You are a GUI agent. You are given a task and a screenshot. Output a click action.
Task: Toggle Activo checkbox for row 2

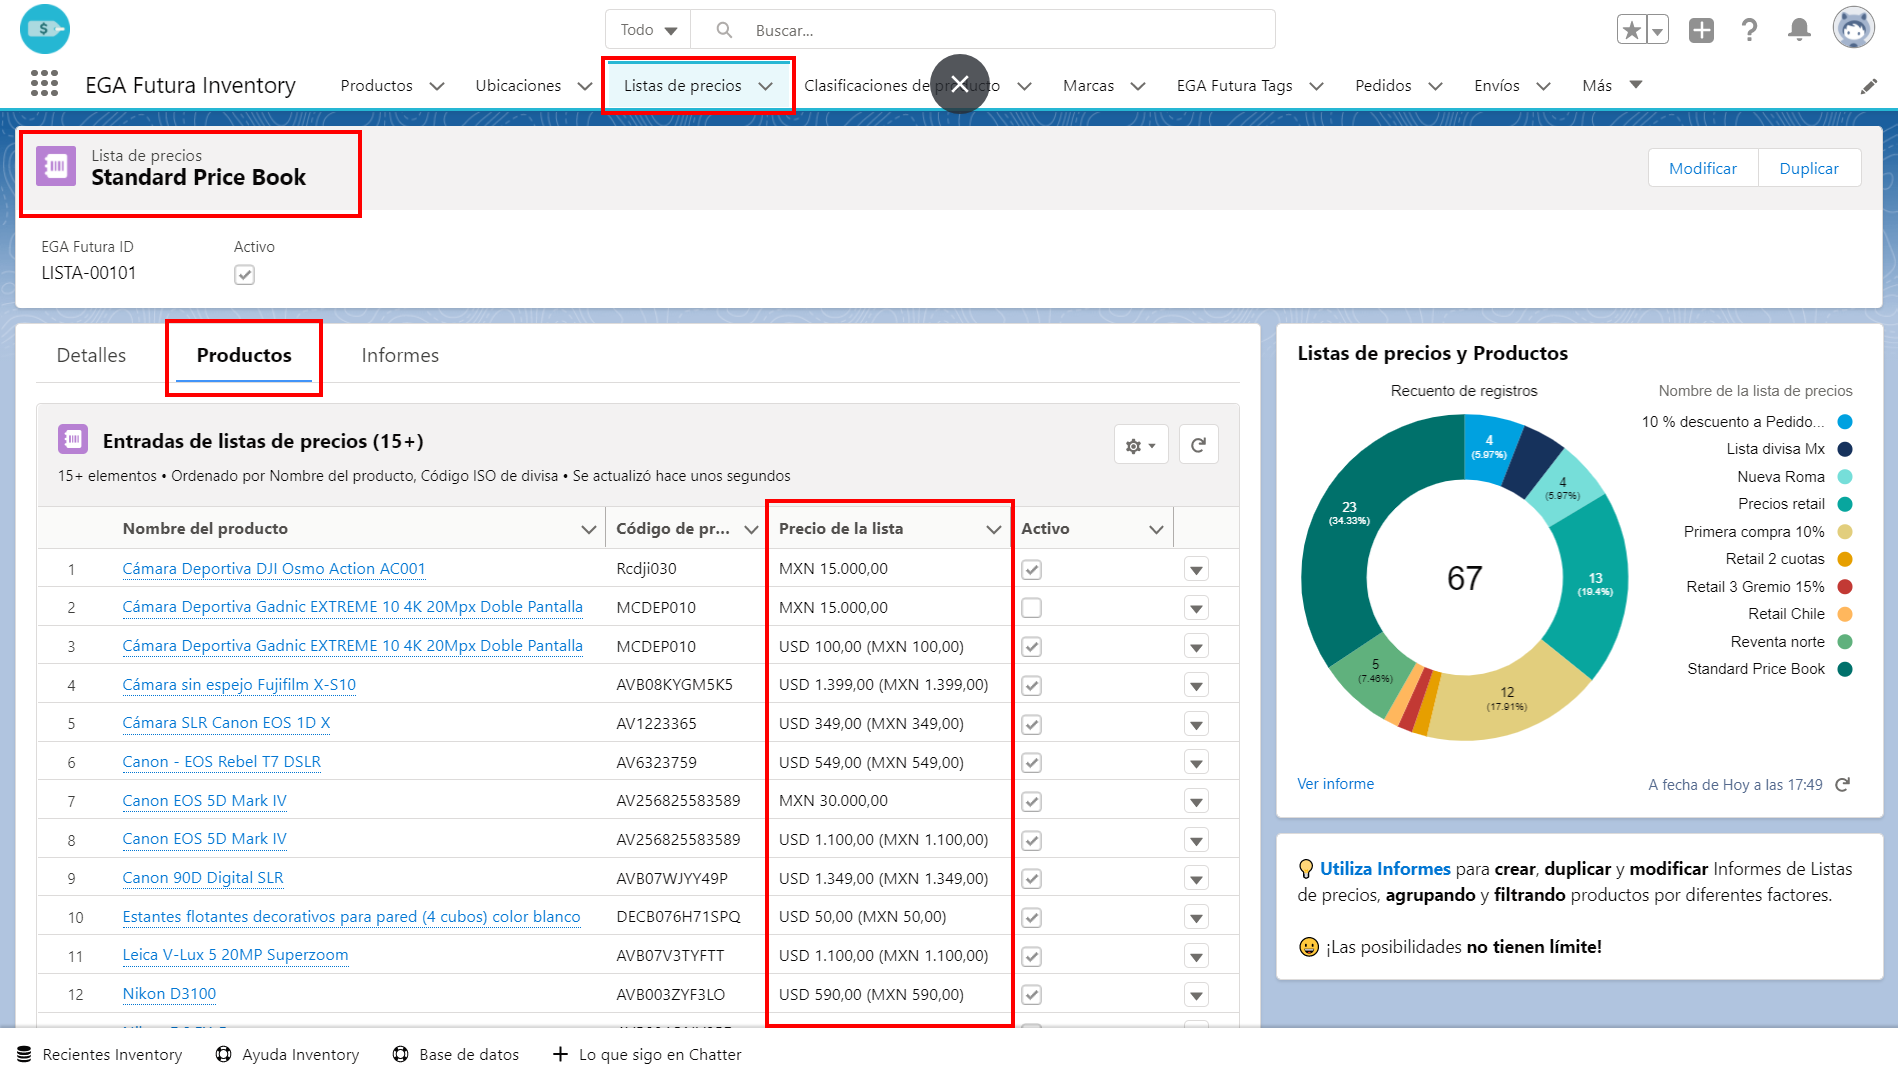(x=1032, y=608)
